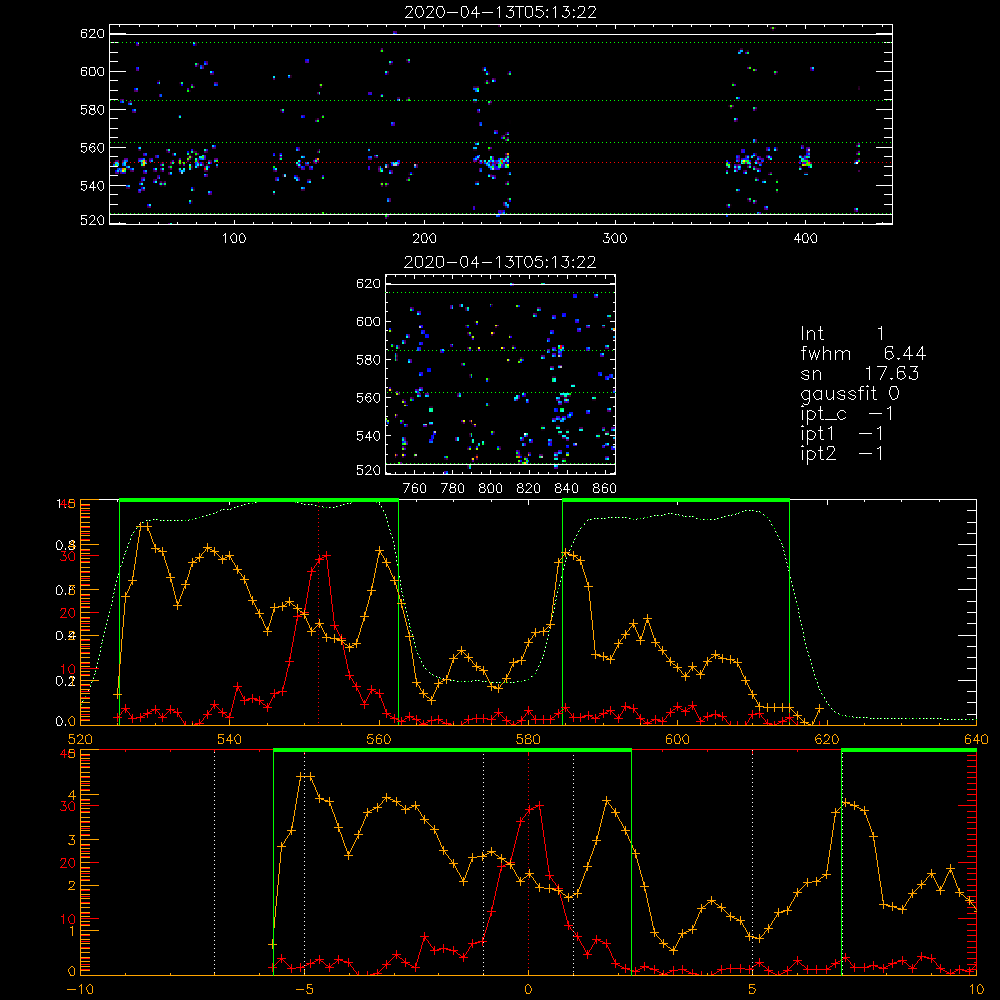Select the 'sn 17.63' readout line
This screenshot has height=1000, width=1000.
pyautogui.click(x=860, y=373)
